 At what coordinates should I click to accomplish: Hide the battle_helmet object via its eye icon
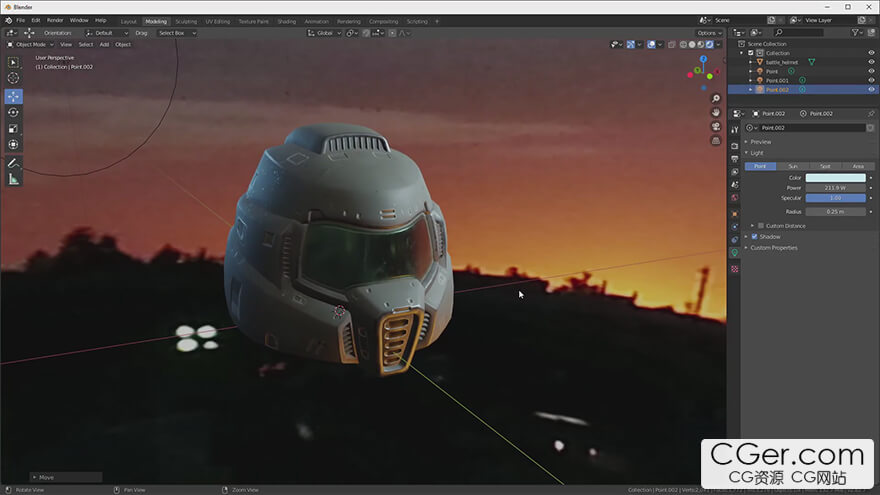point(871,62)
